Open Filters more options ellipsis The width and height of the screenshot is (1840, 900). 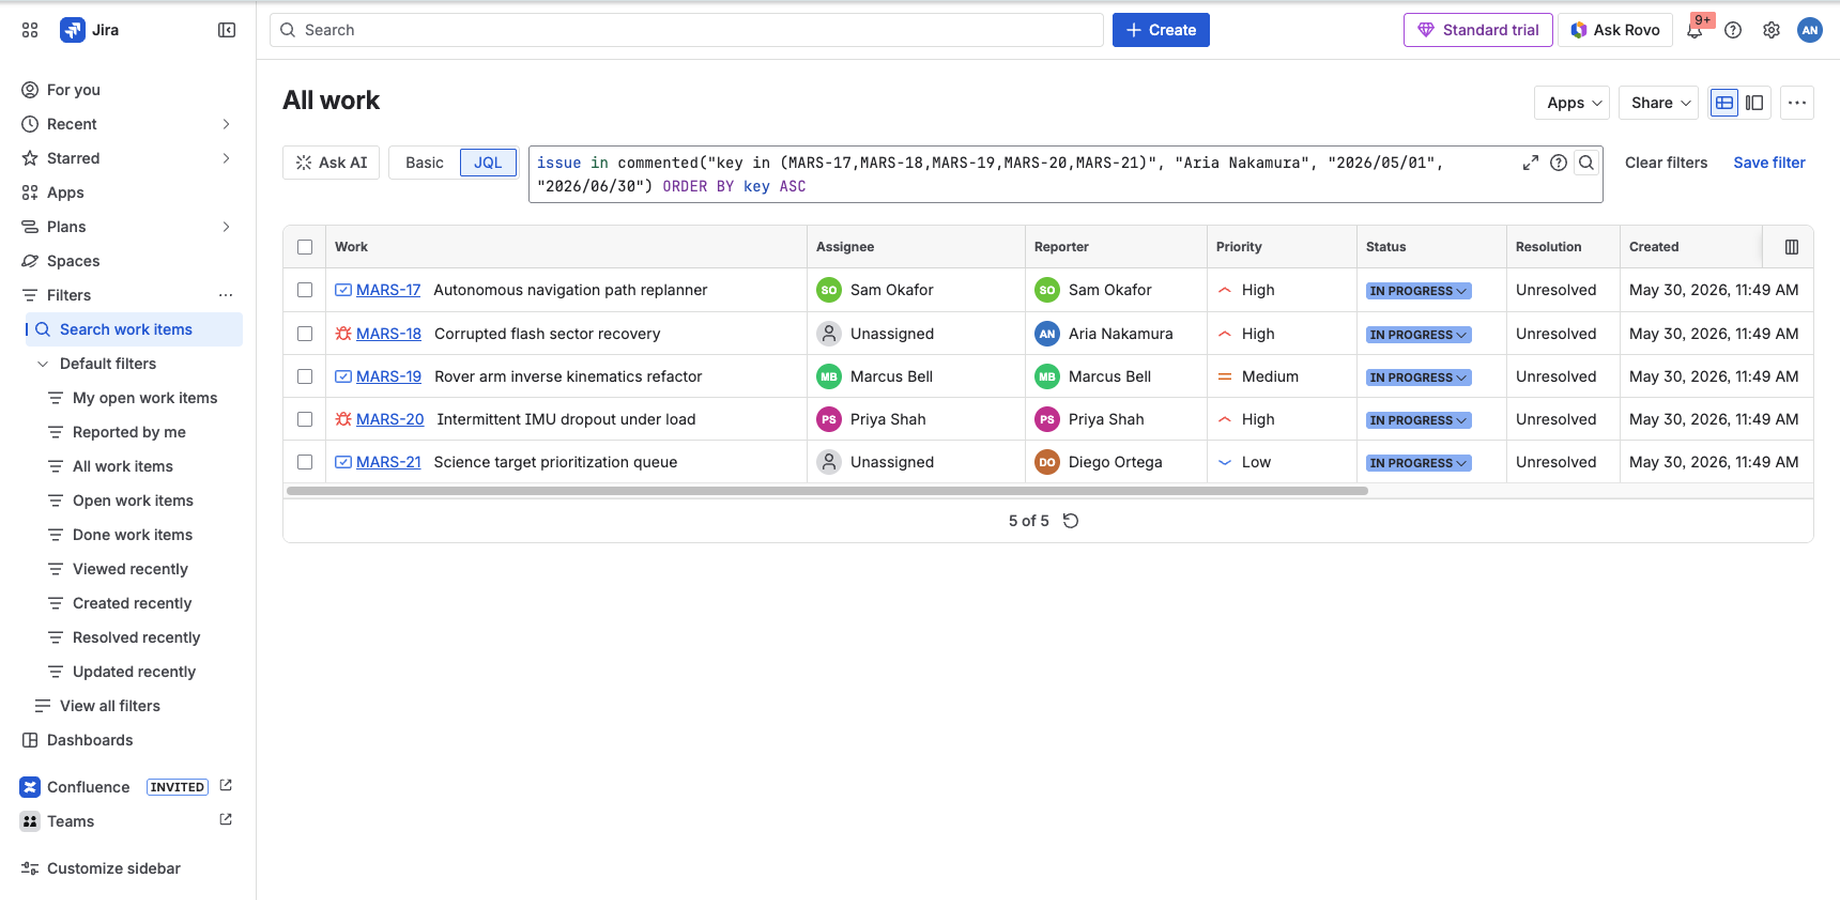pos(226,295)
